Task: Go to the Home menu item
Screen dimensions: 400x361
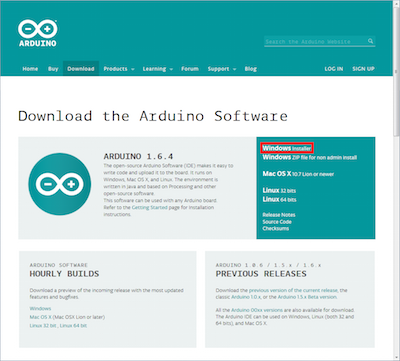Action: click(30, 69)
